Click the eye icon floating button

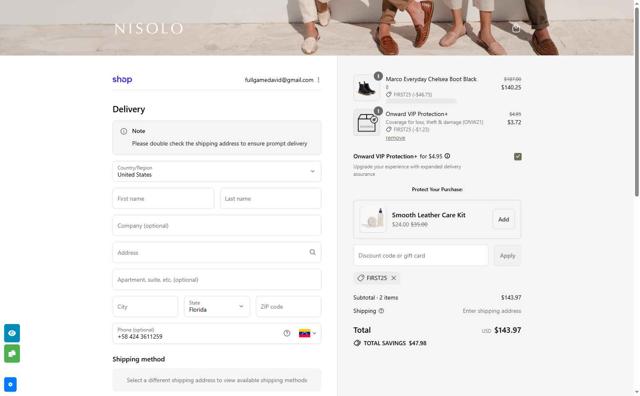click(12, 333)
